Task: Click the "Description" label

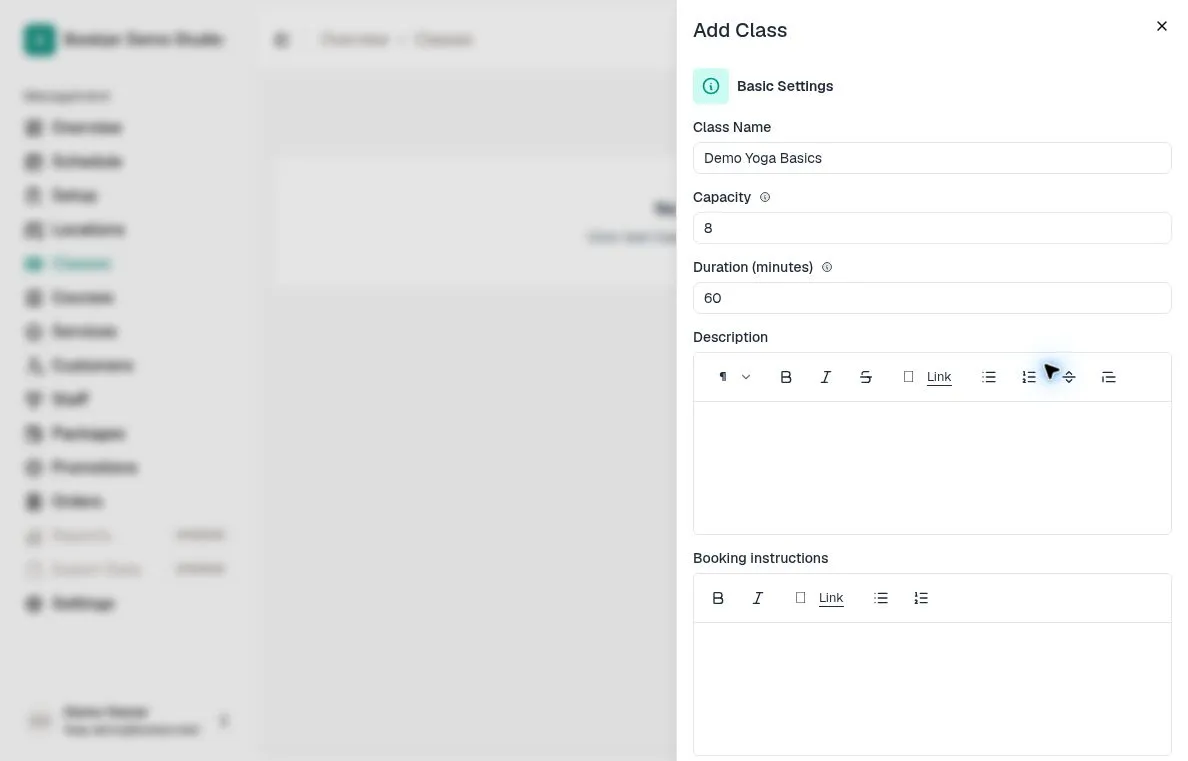Action: 730,337
